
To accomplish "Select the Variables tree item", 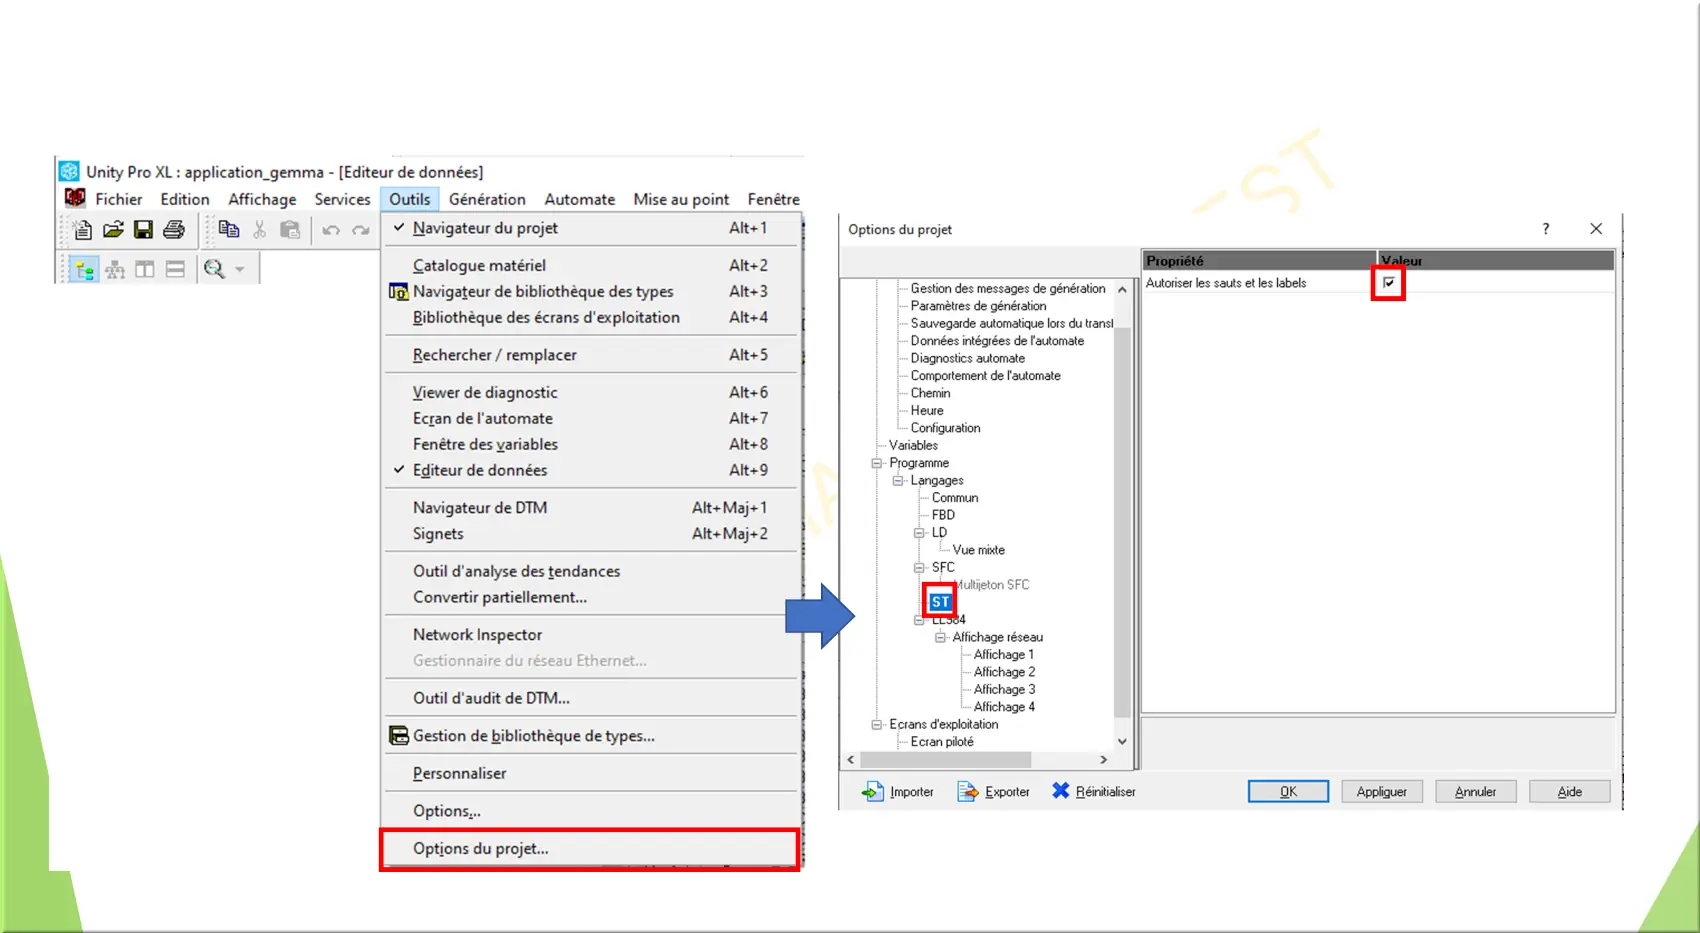I will (x=914, y=445).
